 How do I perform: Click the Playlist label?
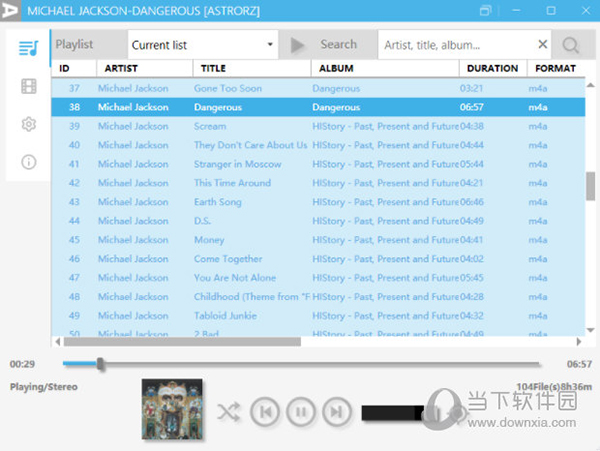[x=74, y=44]
